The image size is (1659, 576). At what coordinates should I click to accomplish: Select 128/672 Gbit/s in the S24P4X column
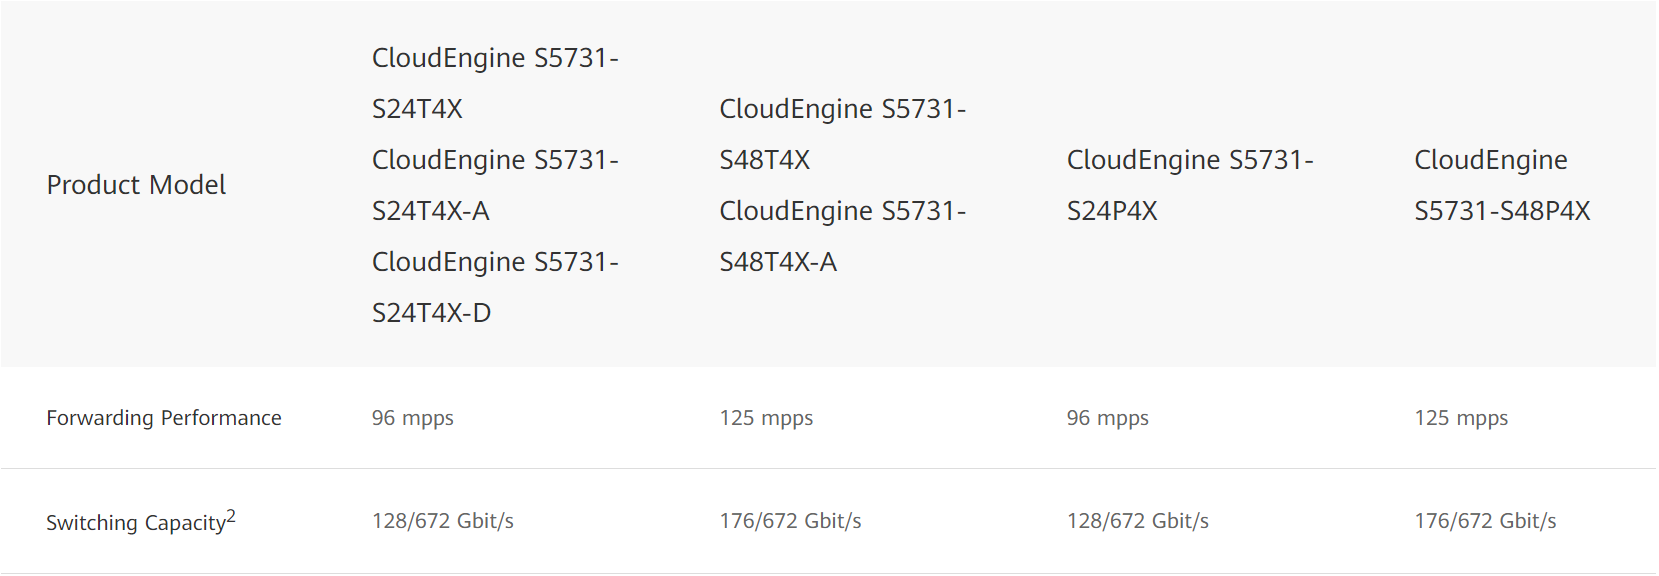(x=1137, y=521)
